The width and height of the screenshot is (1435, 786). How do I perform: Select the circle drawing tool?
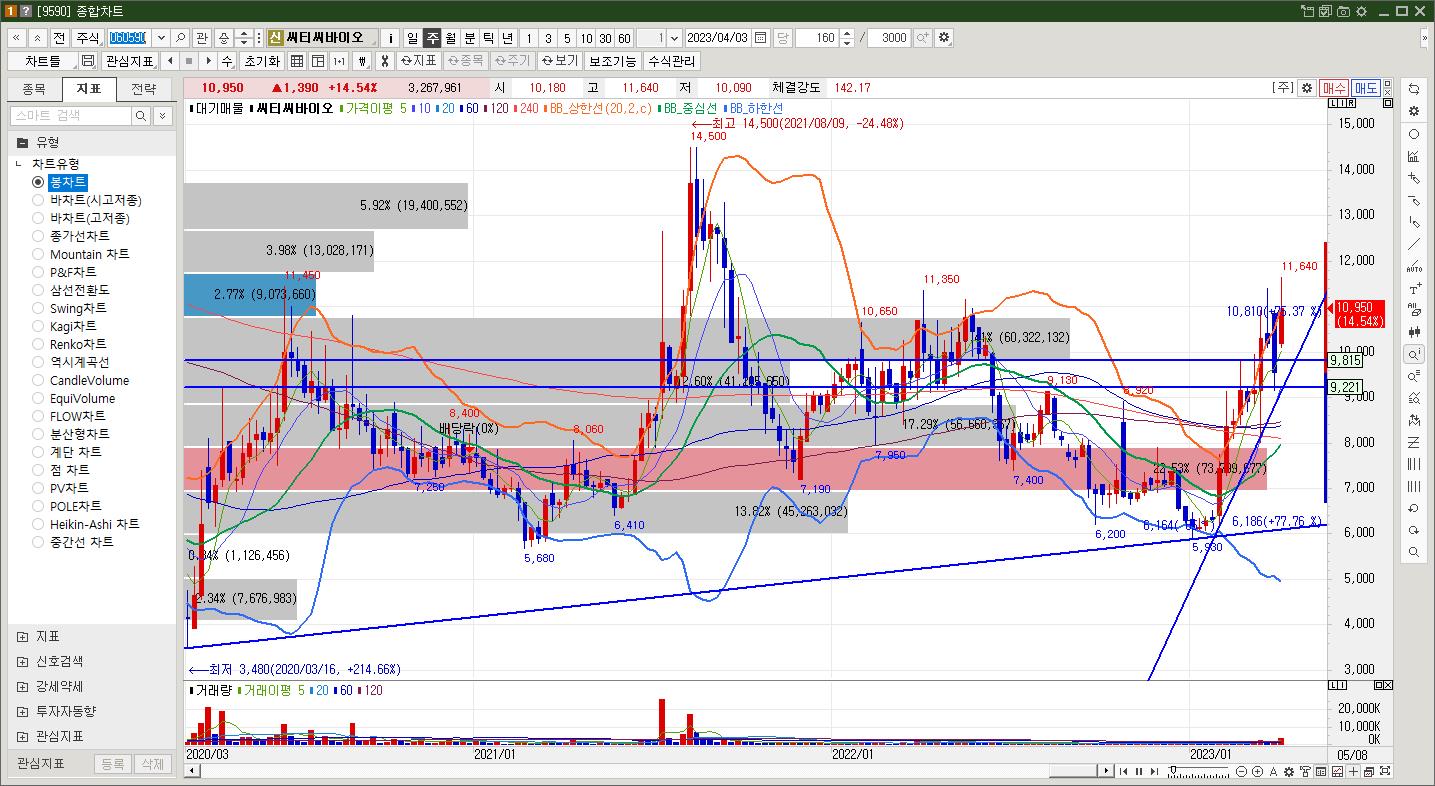[1413, 134]
